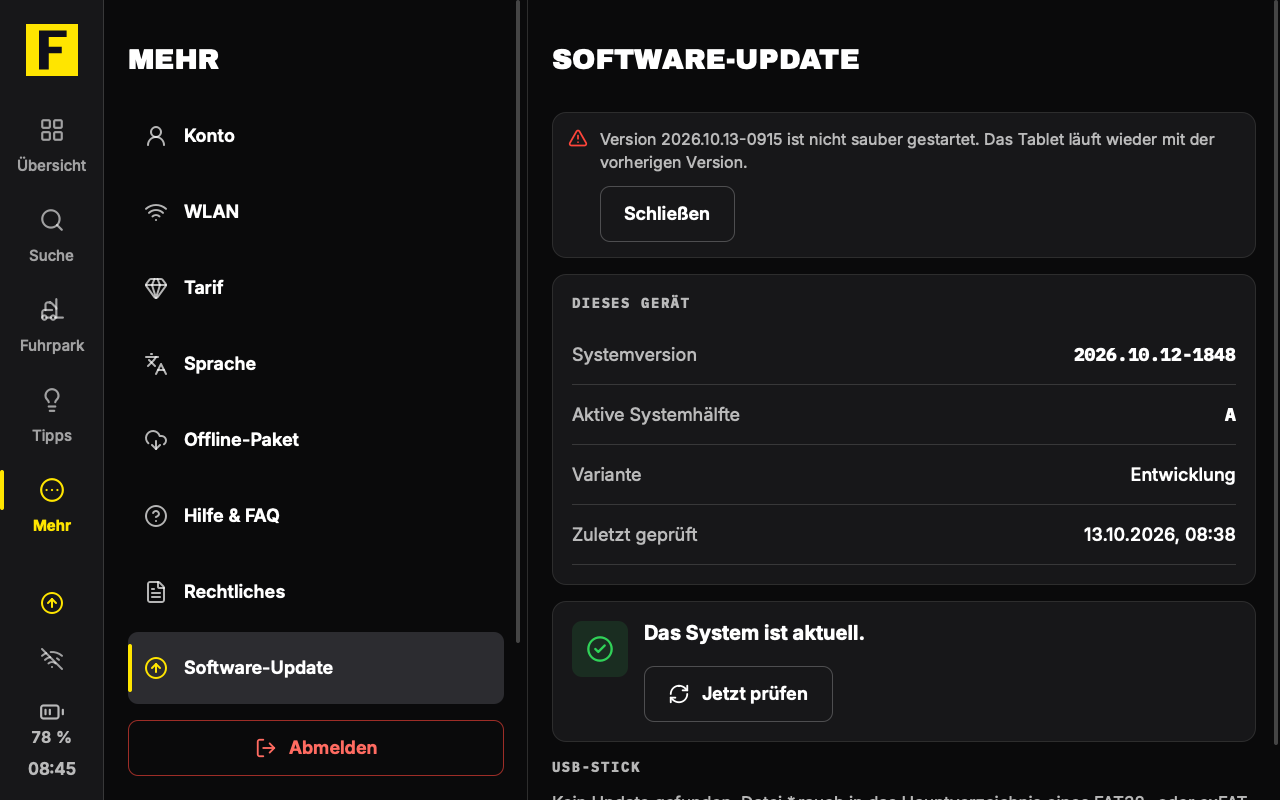Click the Mehr panel scrollbar
Screen dimensions: 1280x800
pyautogui.click(x=517, y=321)
